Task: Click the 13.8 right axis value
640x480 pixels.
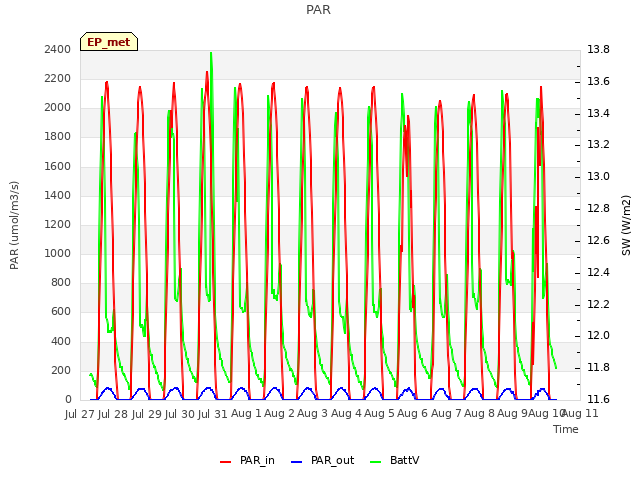Action: pyautogui.click(x=598, y=49)
